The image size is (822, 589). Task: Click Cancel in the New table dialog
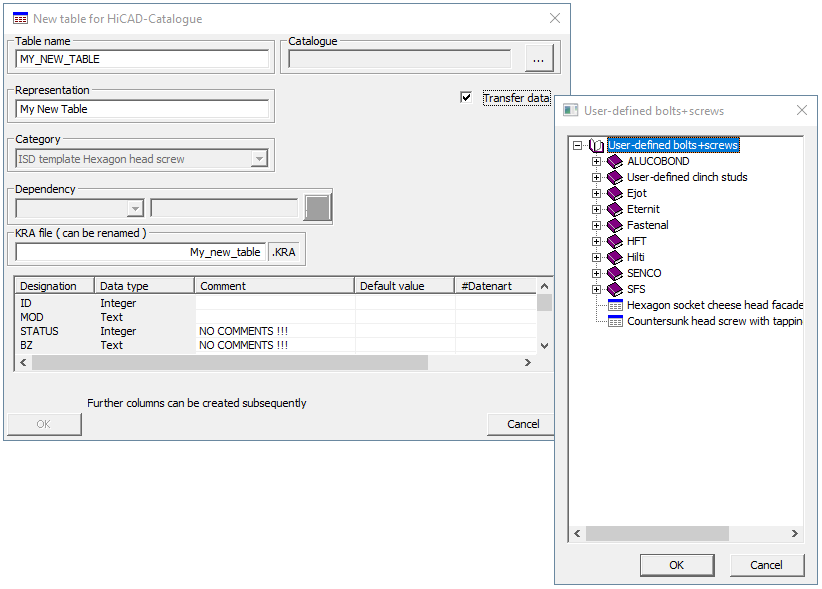click(522, 424)
